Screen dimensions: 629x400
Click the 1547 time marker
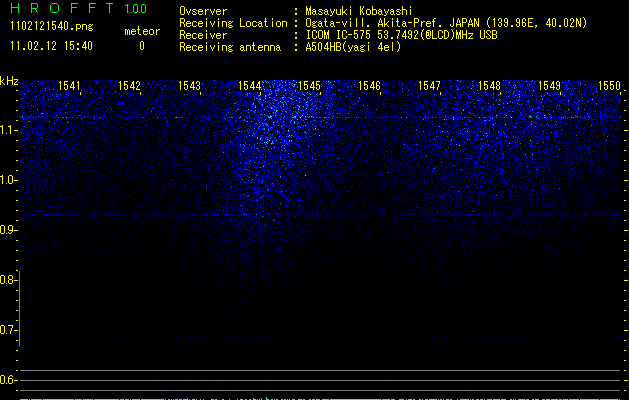click(429, 86)
